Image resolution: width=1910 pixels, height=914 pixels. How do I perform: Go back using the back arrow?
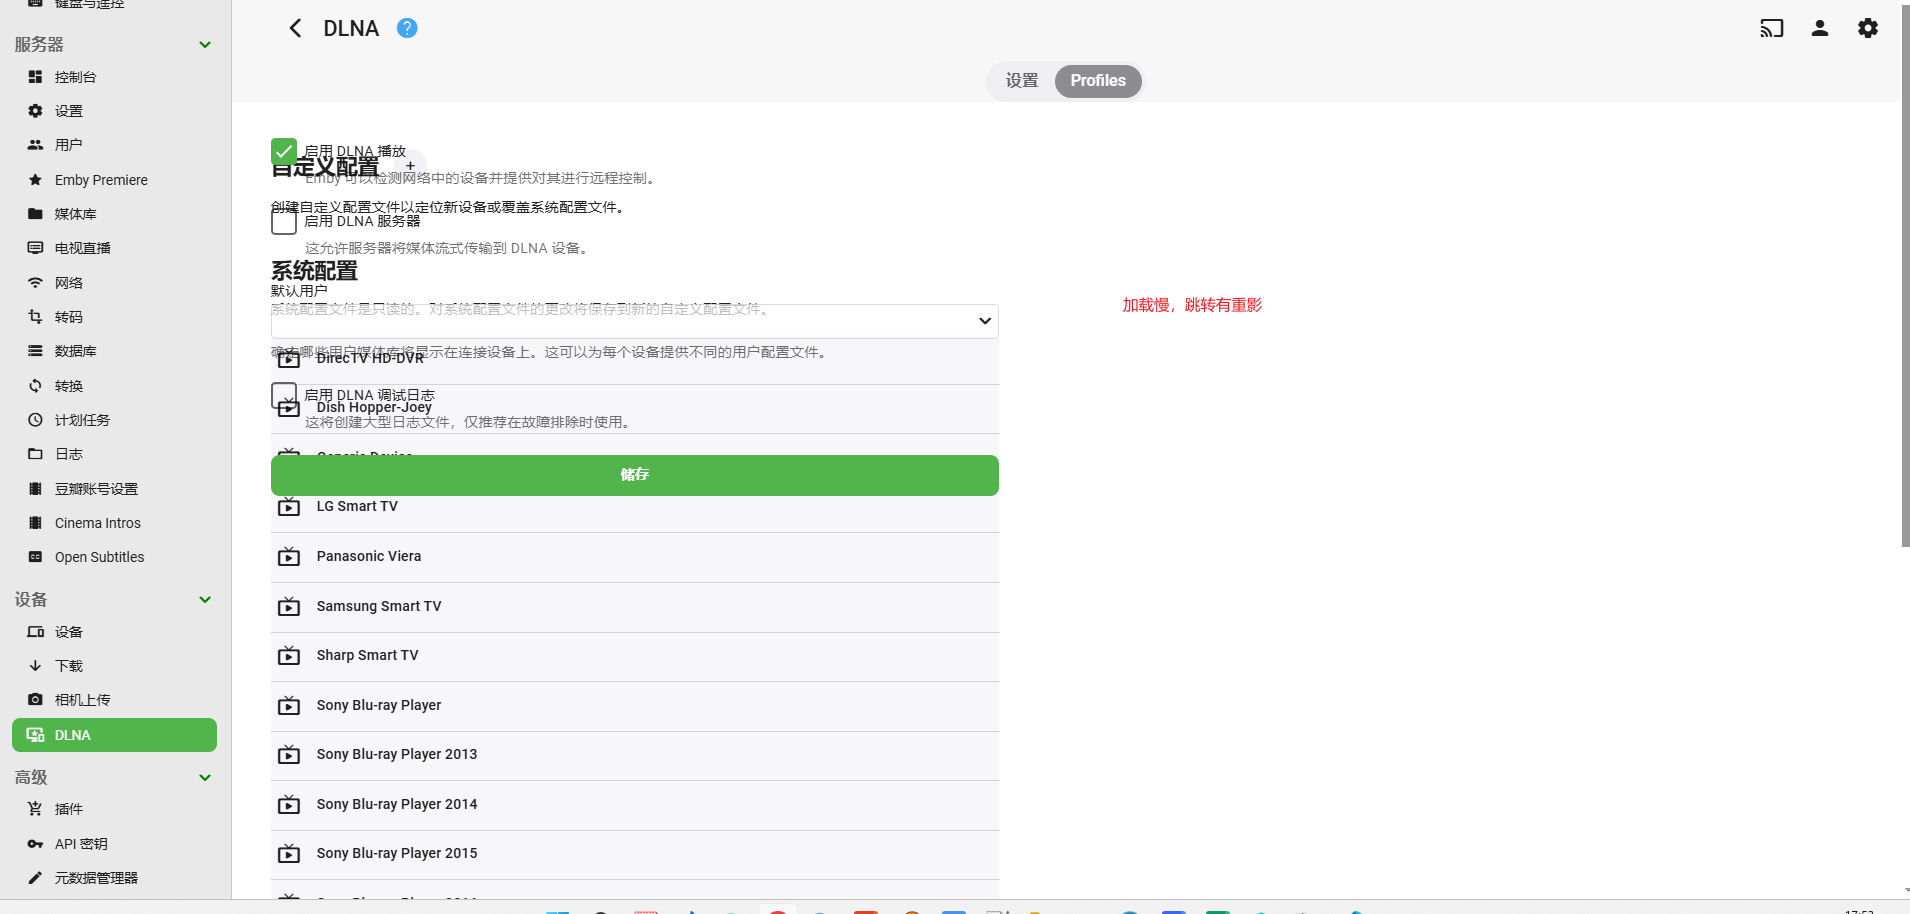pyautogui.click(x=295, y=29)
